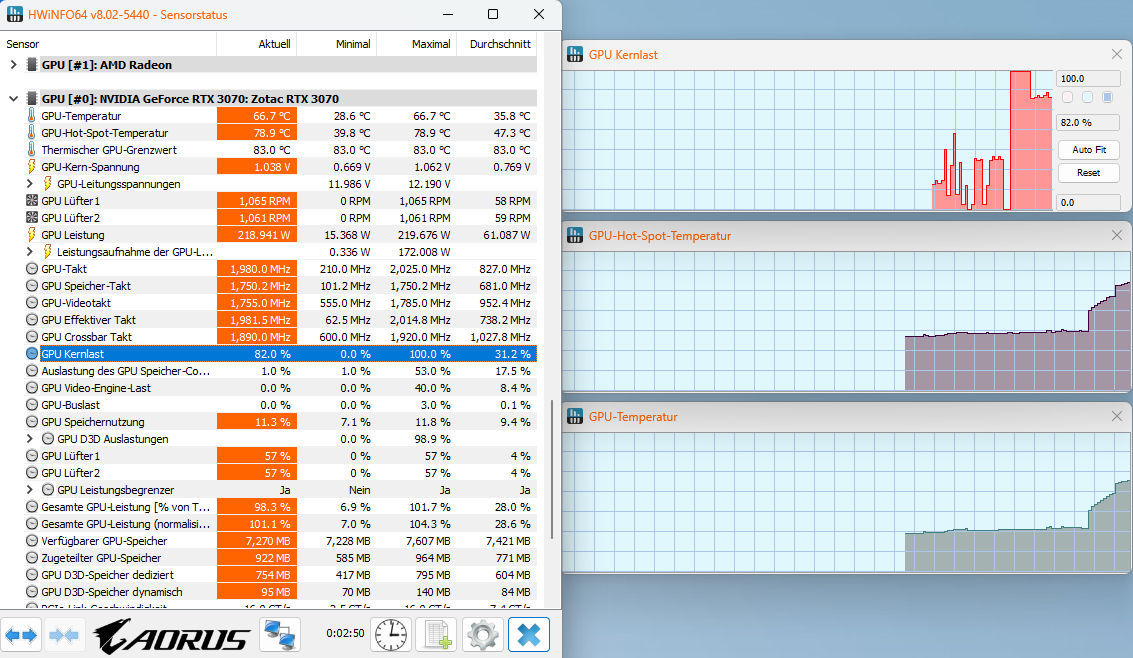Viewport: 1133px width, 658px height.
Task: Close sensor status with blue X icon
Action: (529, 636)
